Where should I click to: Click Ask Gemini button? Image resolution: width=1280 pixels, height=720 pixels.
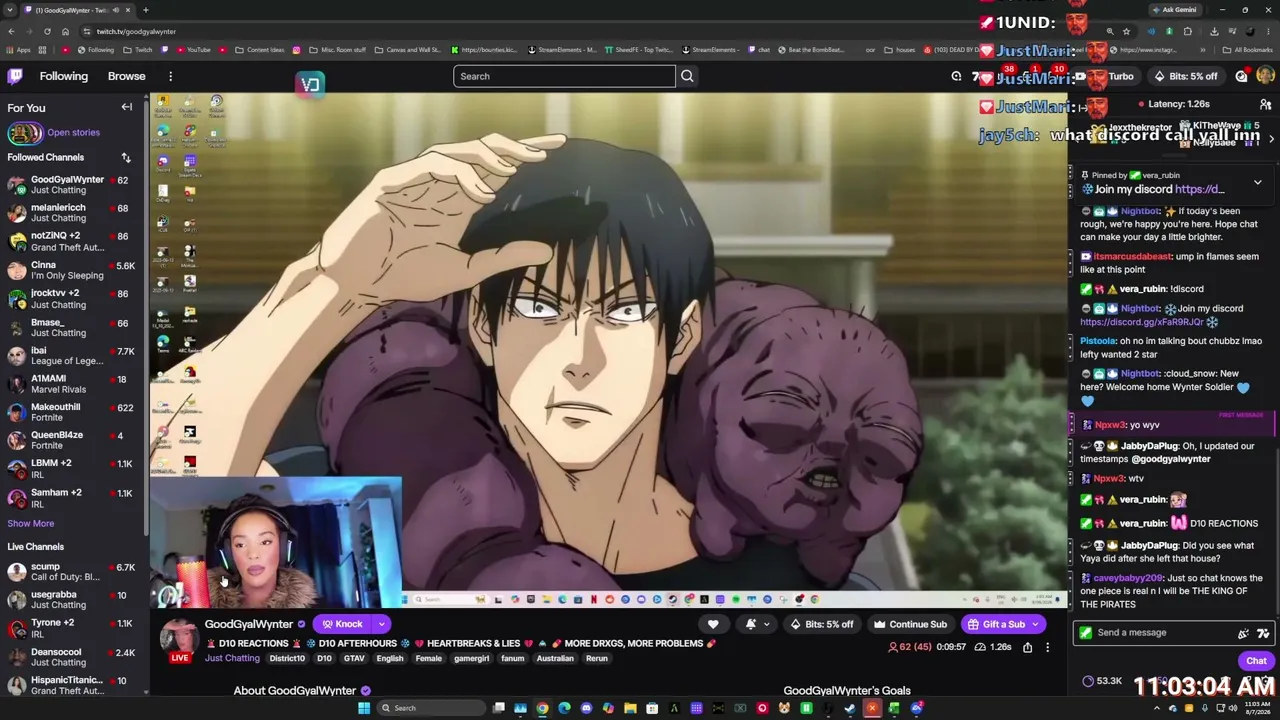pos(1174,10)
